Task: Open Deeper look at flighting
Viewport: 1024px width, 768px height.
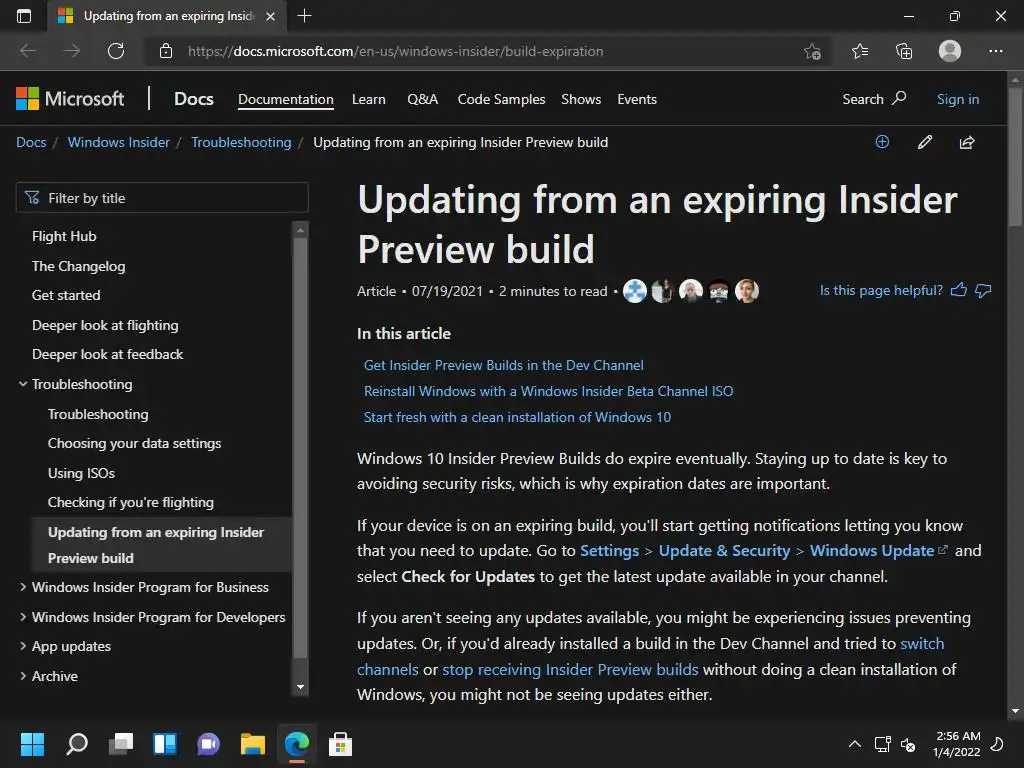Action: (x=105, y=325)
